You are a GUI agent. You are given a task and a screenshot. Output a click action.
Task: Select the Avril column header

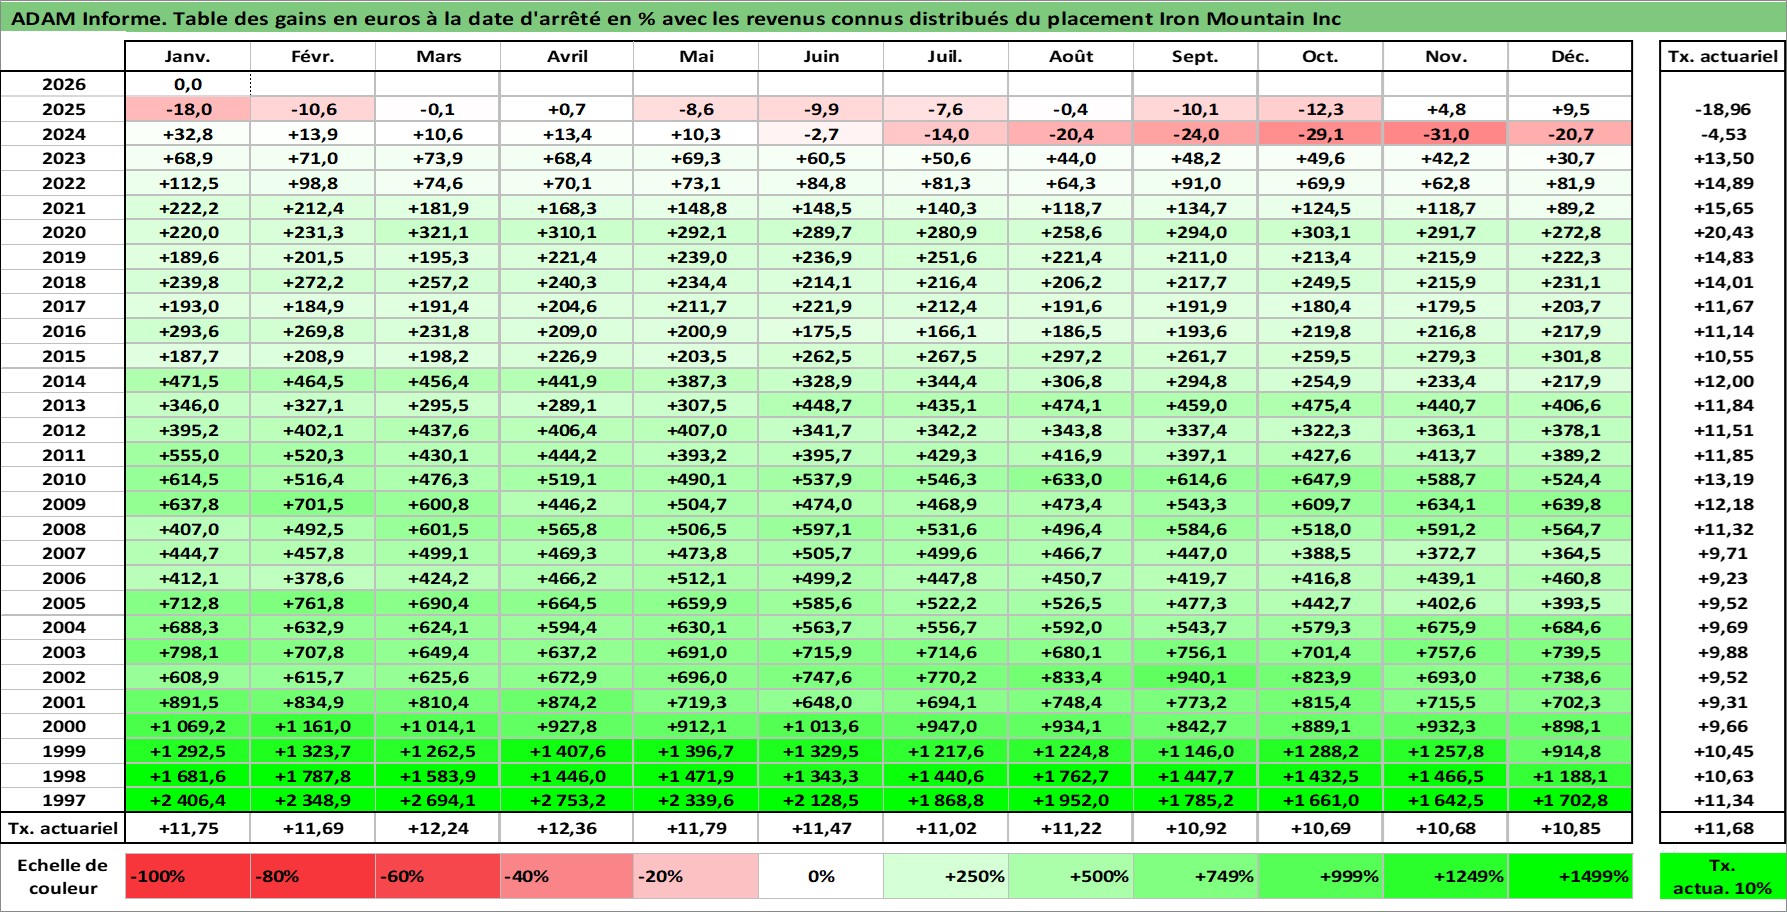pos(567,56)
